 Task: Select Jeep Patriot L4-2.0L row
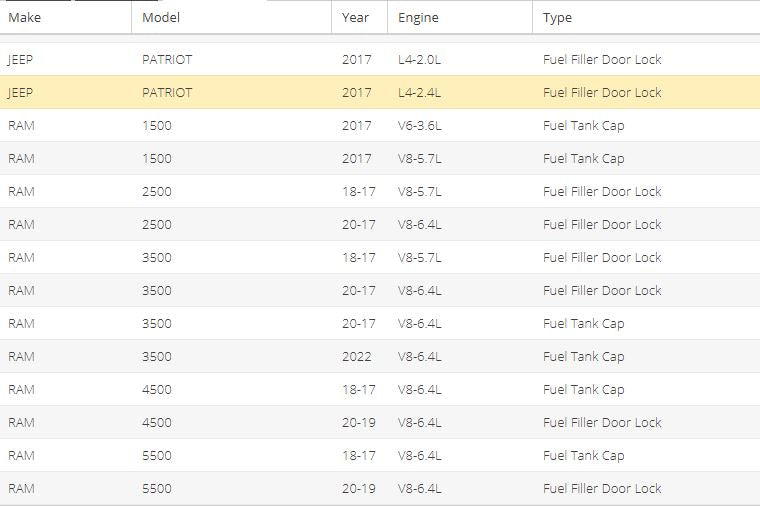380,59
